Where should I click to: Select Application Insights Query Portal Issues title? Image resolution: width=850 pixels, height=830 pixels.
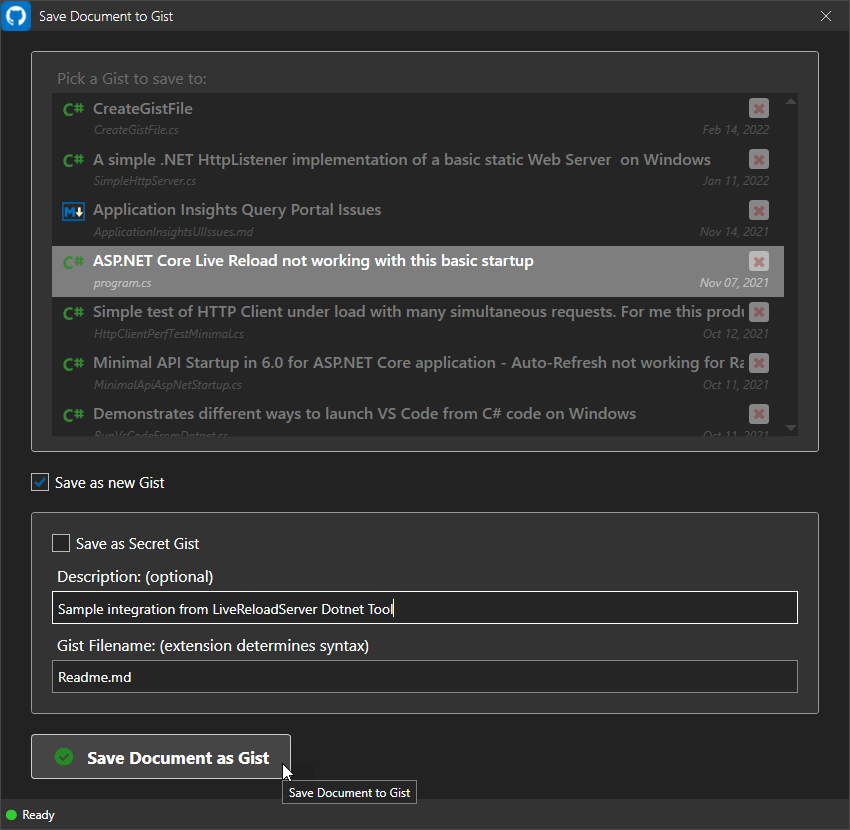point(237,210)
